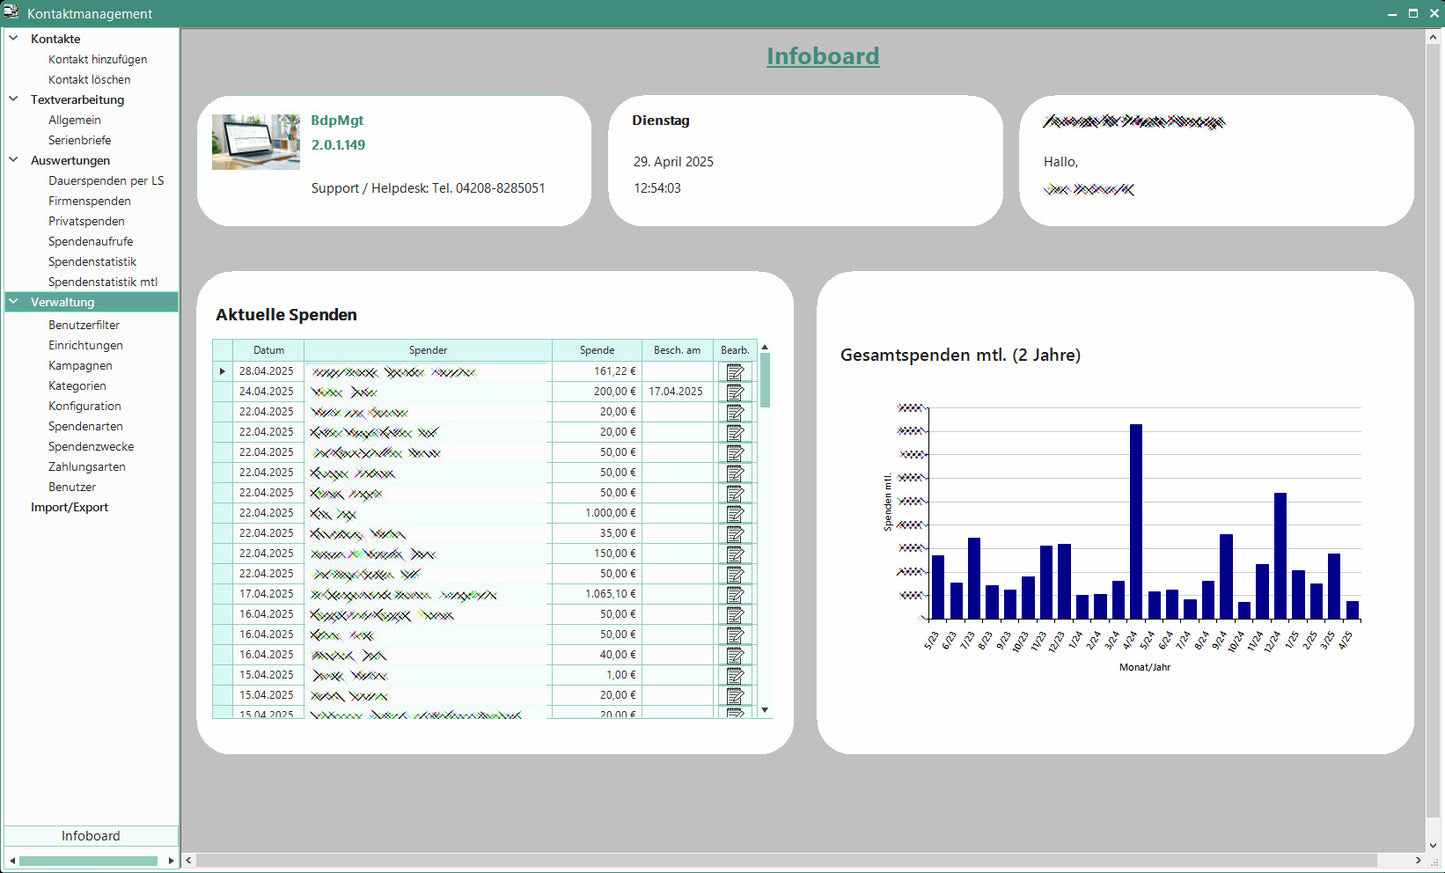1445x873 pixels.
Task: Click the Infoboard button at sidebar bottom
Action: point(91,836)
